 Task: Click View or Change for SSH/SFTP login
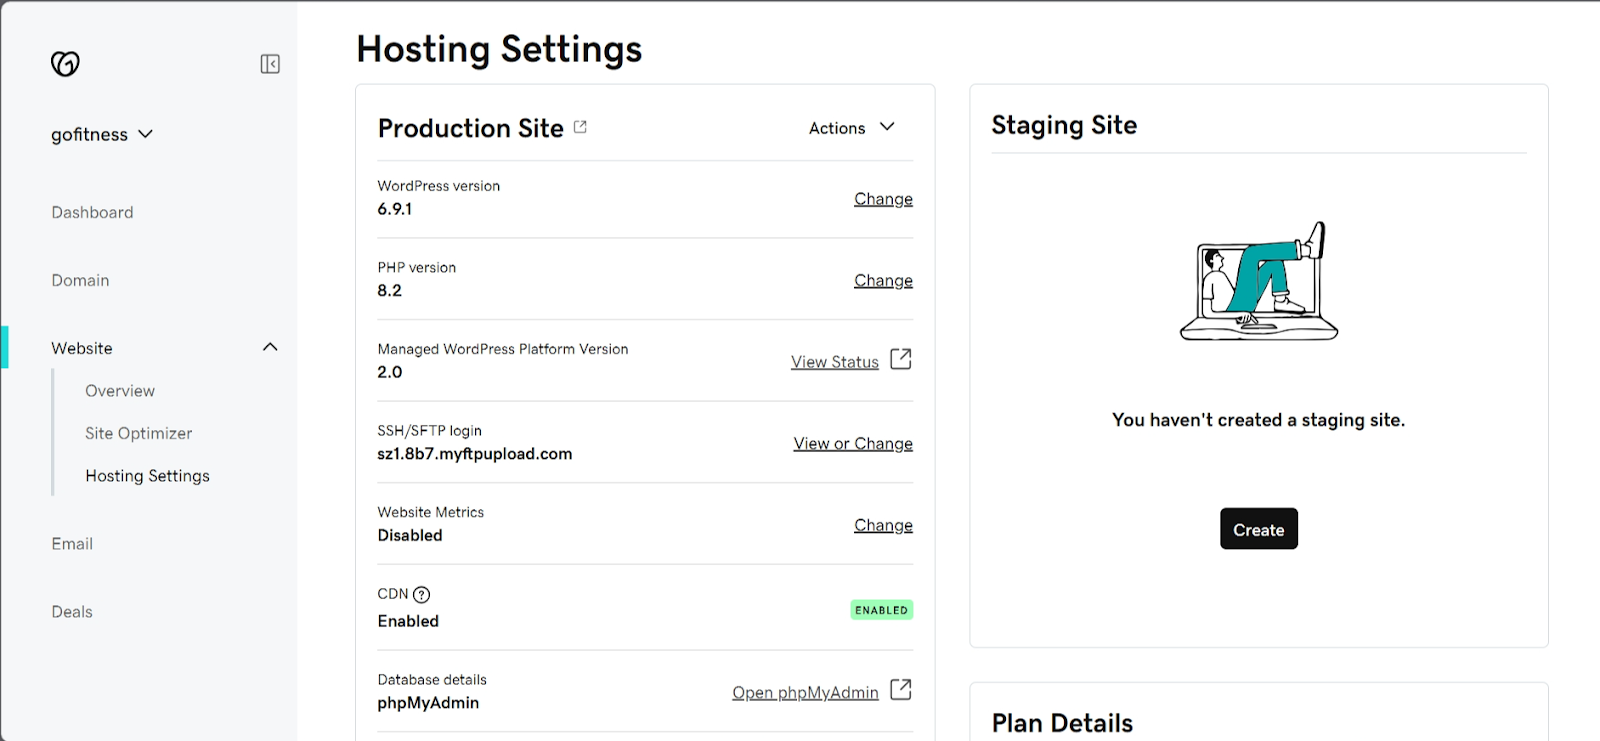pyautogui.click(x=853, y=444)
